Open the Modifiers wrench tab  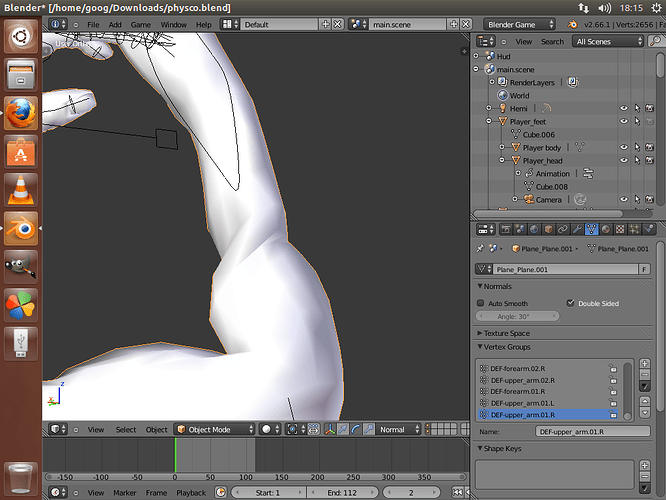(x=577, y=229)
